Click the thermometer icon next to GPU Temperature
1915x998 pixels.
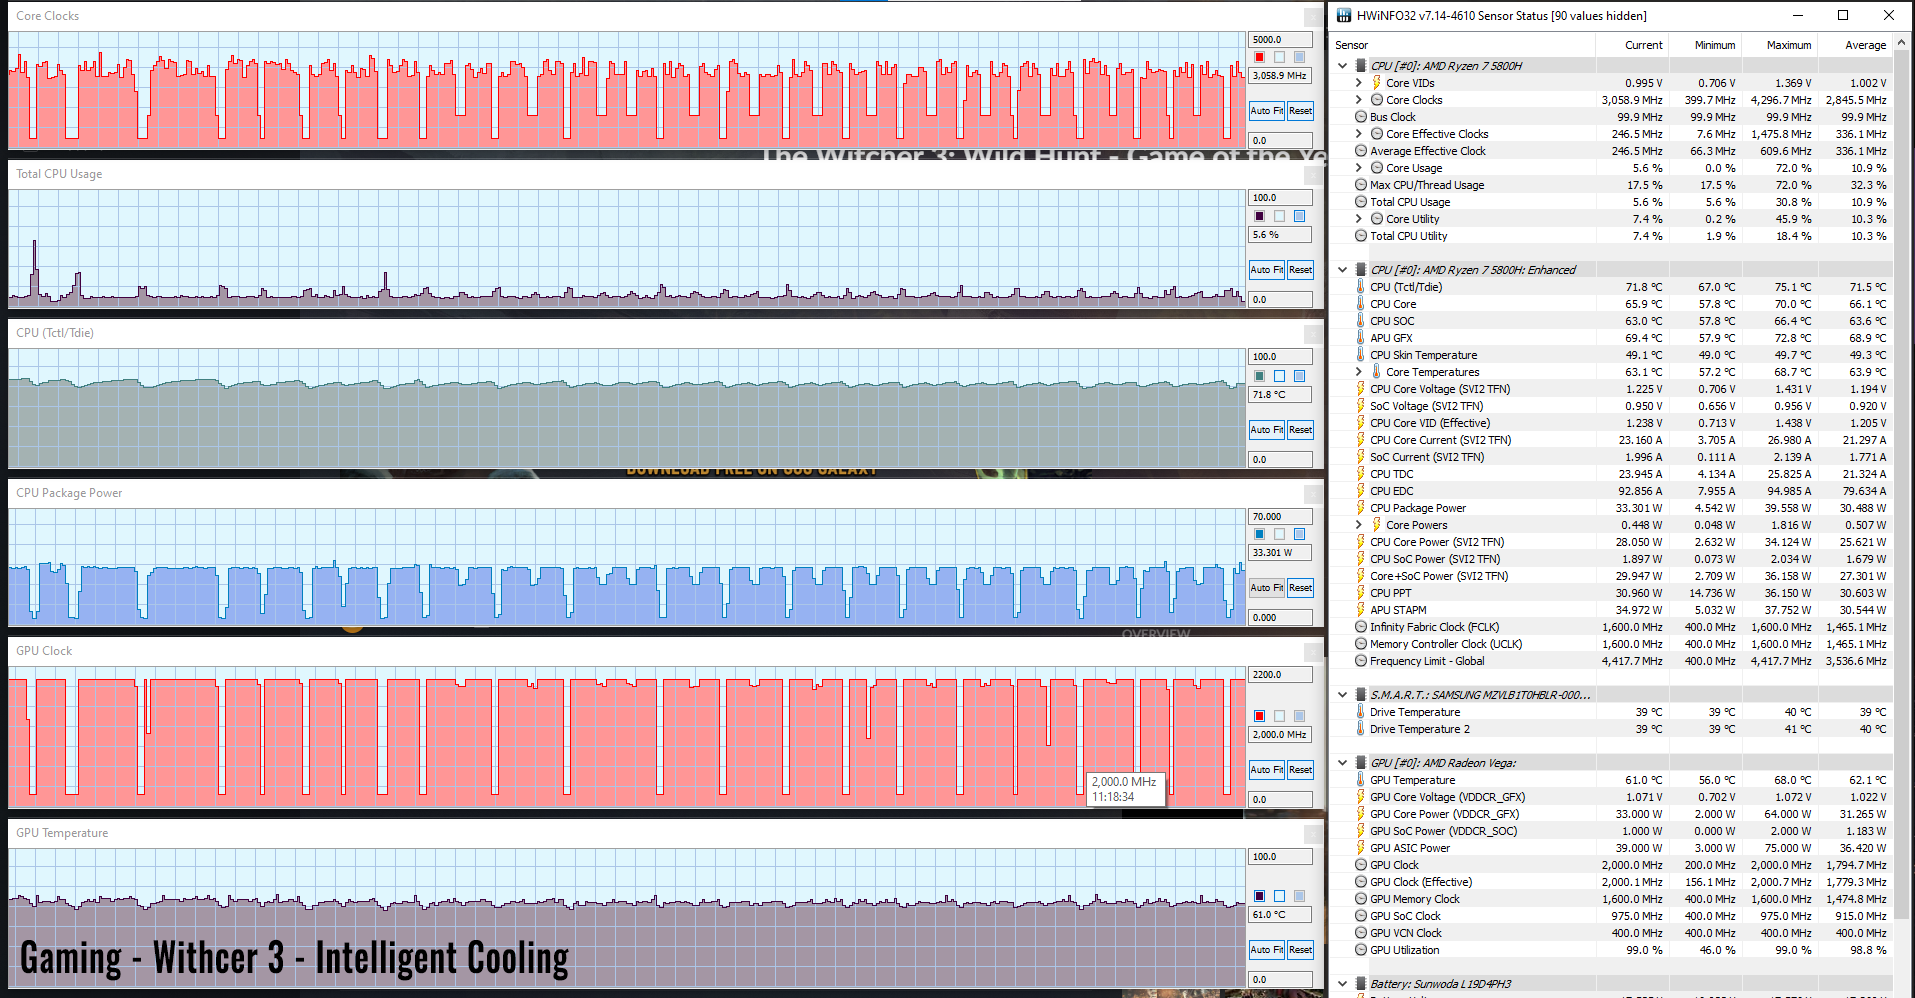point(1361,780)
